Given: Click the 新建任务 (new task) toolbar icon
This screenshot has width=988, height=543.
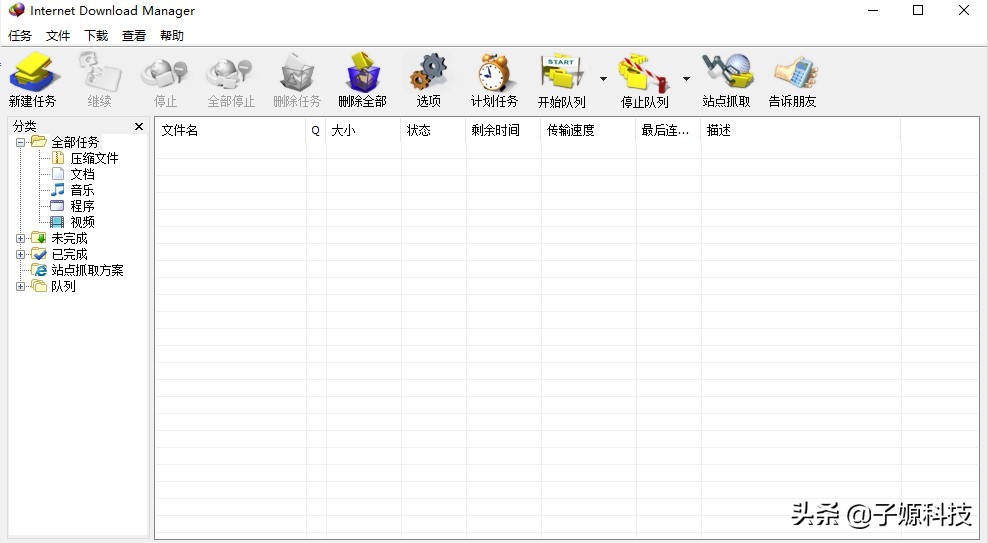Looking at the screenshot, I should point(33,72).
